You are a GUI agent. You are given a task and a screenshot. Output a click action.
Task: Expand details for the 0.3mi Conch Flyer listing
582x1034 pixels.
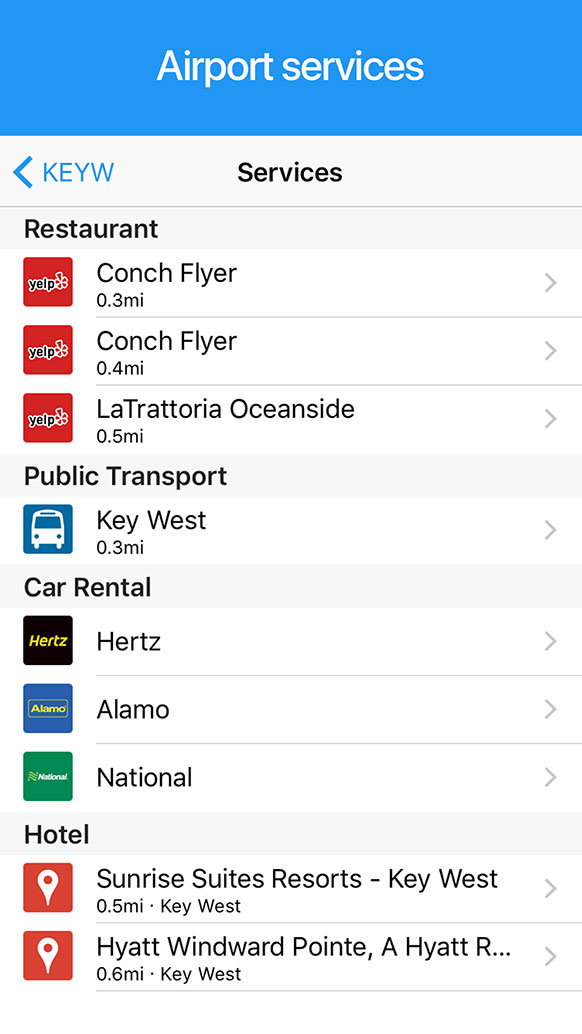click(x=550, y=282)
